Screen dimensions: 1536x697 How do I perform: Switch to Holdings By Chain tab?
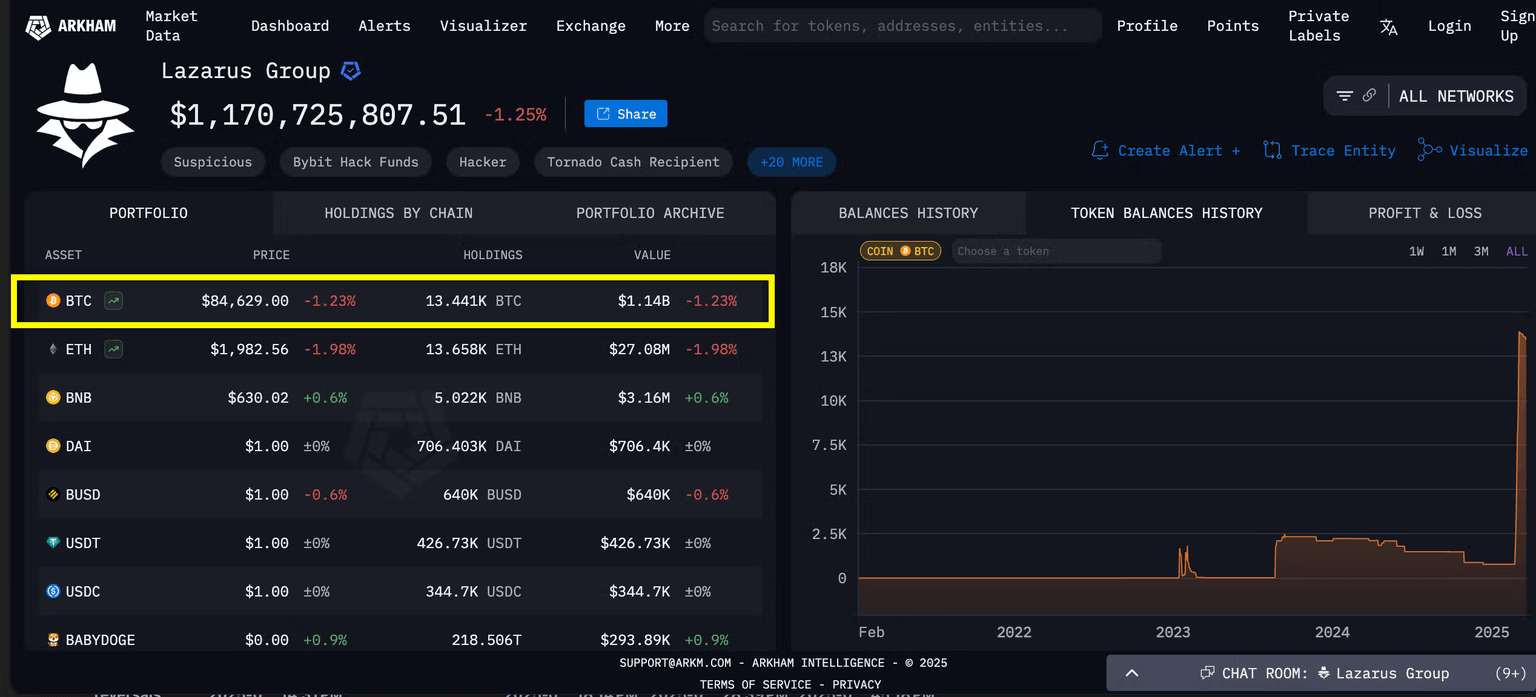pyautogui.click(x=398, y=213)
